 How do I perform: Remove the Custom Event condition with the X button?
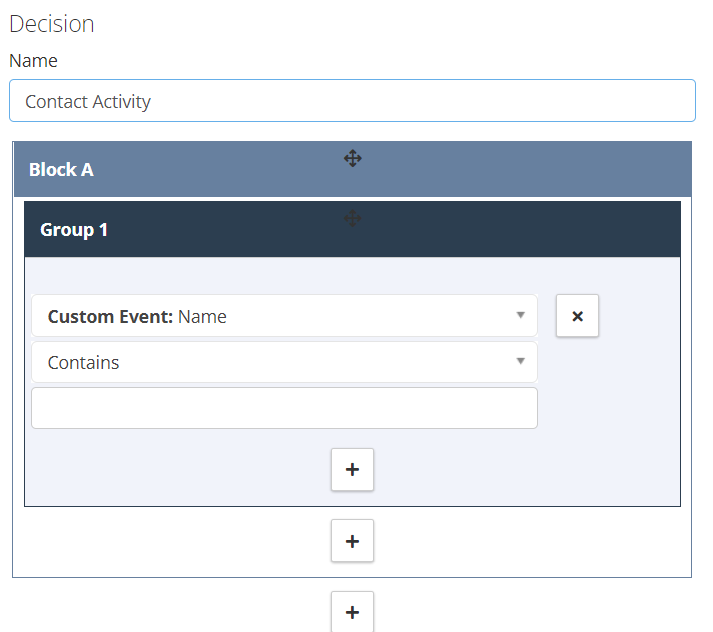point(577,316)
